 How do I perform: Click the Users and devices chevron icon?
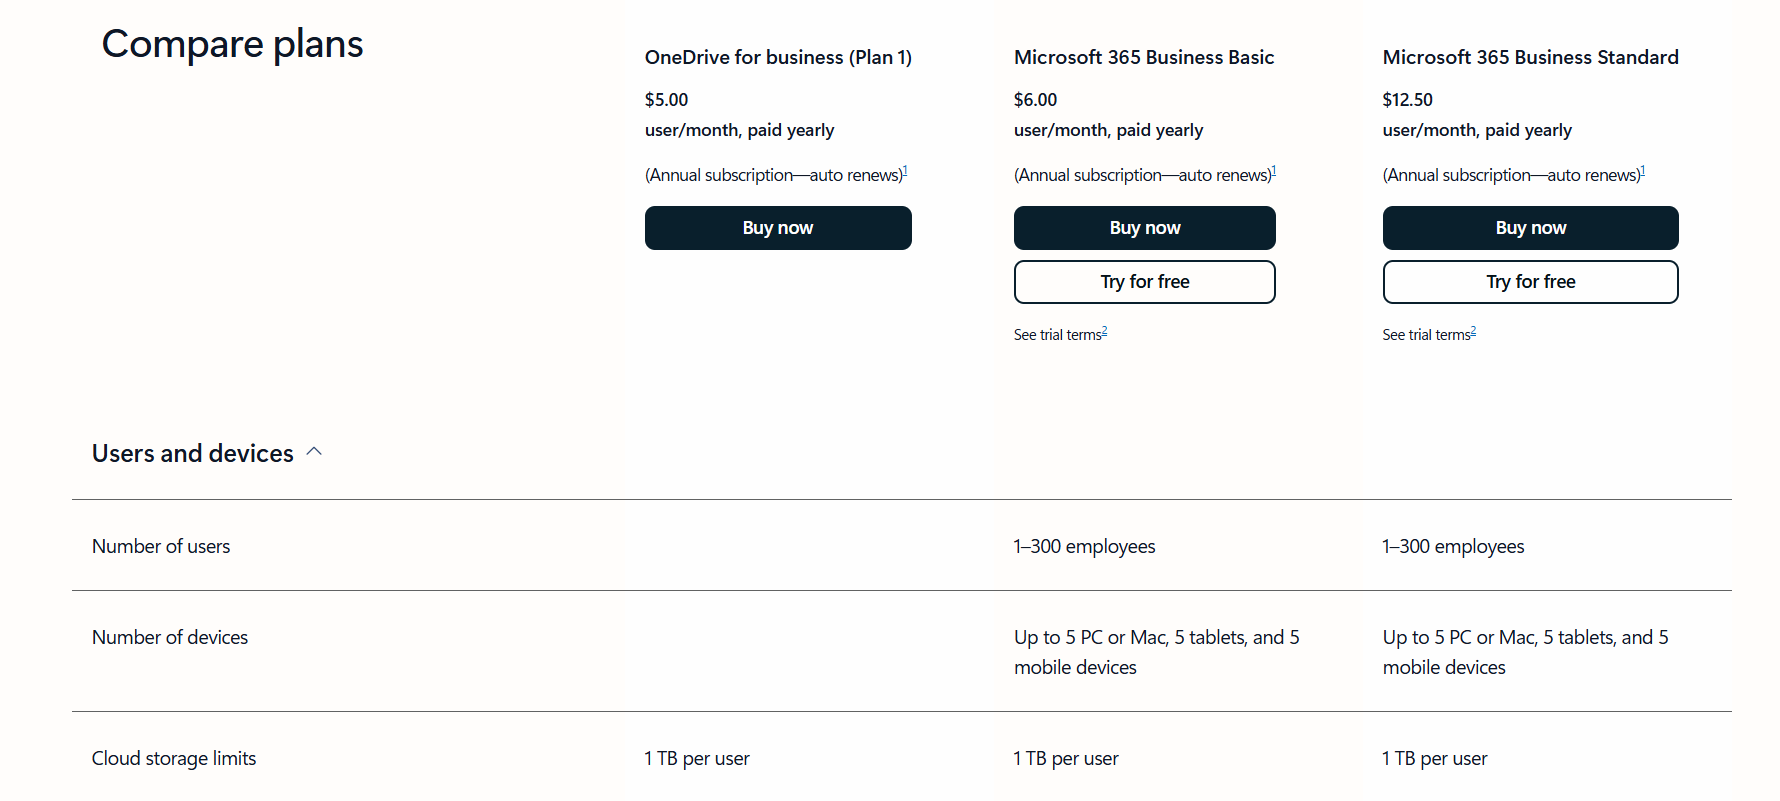pyautogui.click(x=314, y=451)
